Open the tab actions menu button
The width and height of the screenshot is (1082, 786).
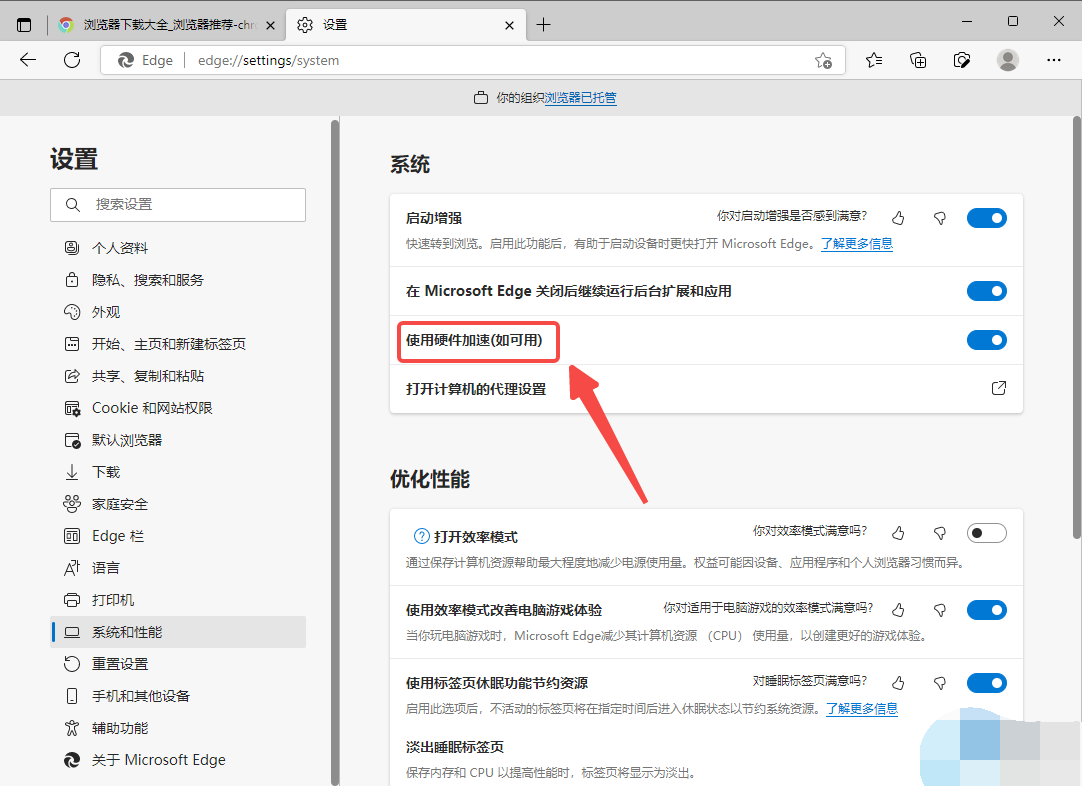pyautogui.click(x=24, y=25)
